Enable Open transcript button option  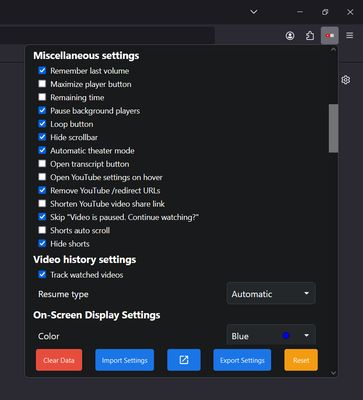point(42,164)
